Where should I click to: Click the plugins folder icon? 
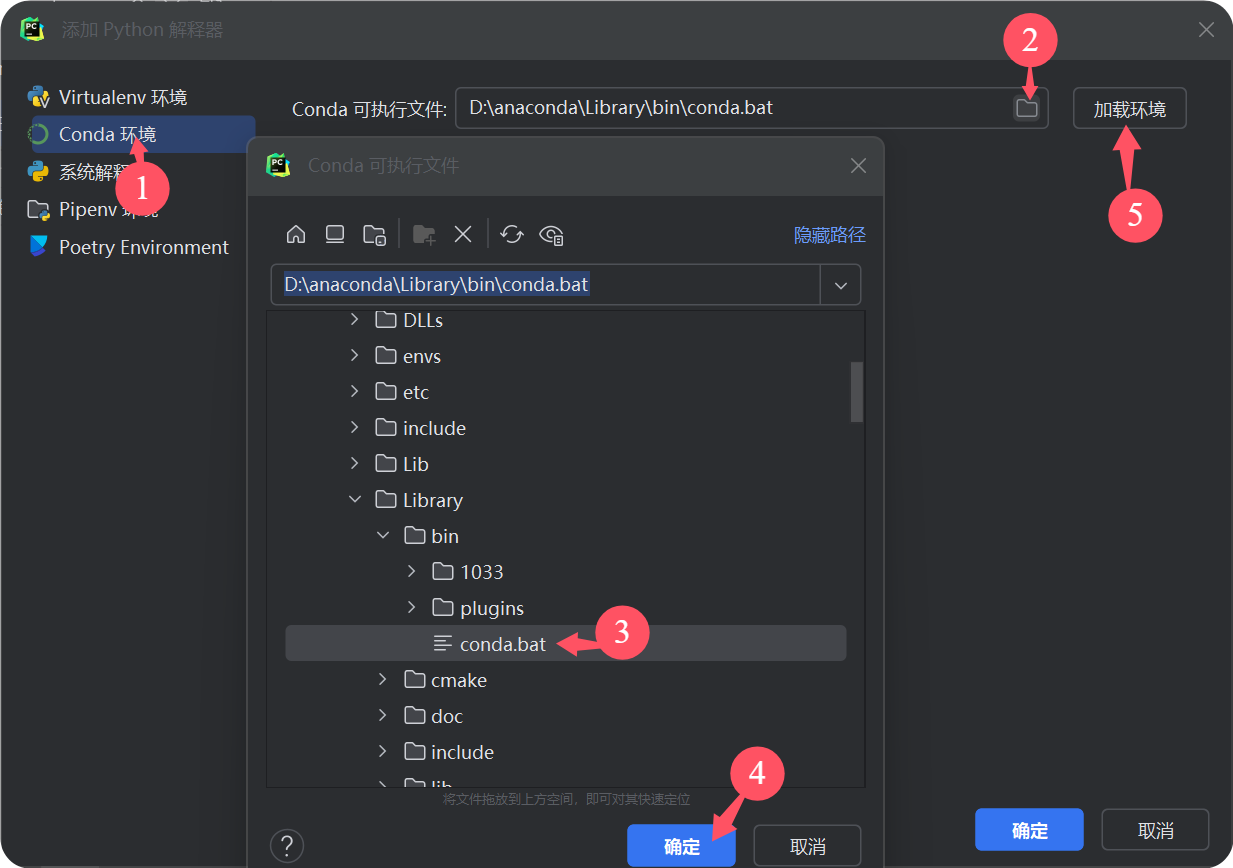(443, 608)
